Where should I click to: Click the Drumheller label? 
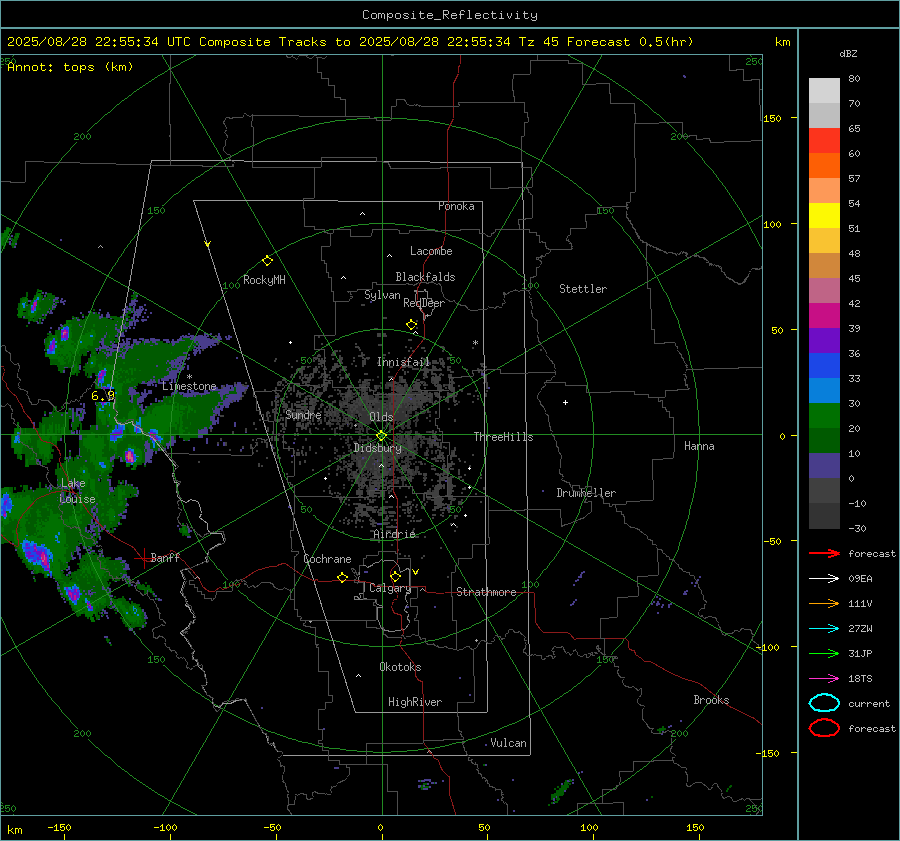[x=586, y=493]
